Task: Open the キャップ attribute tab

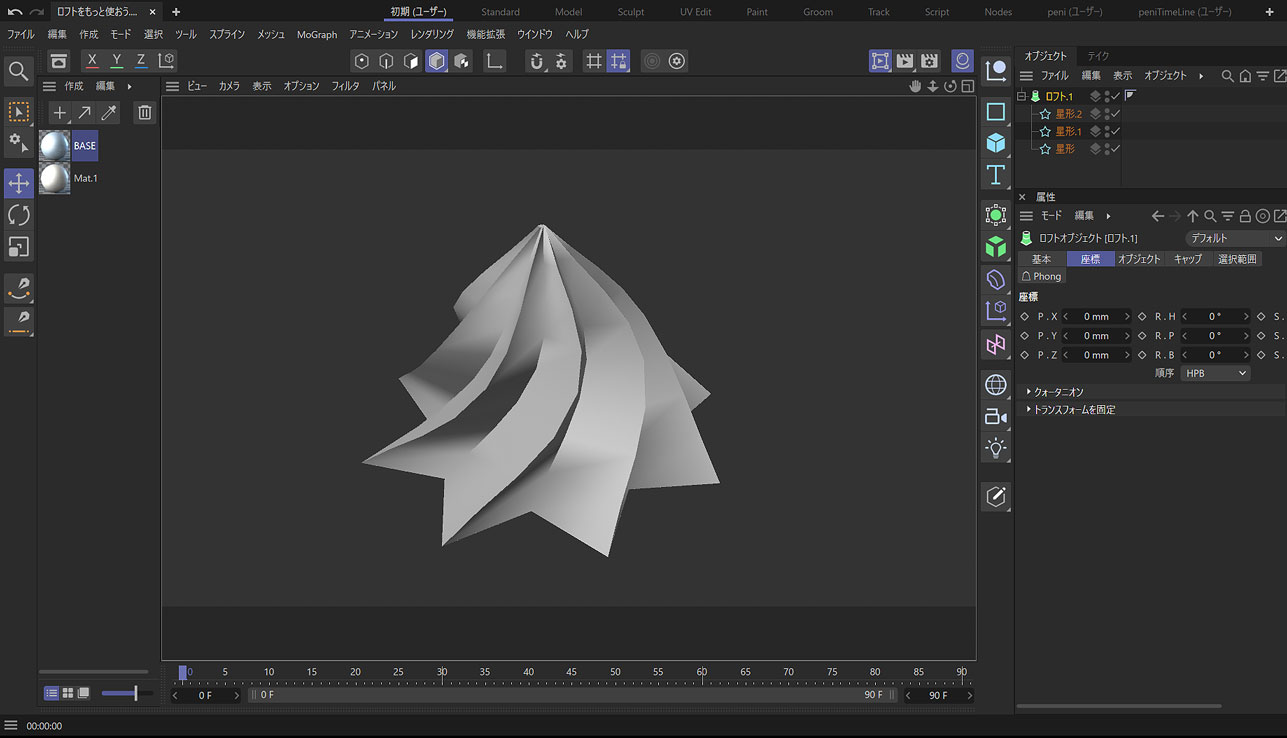Action: coord(1187,259)
